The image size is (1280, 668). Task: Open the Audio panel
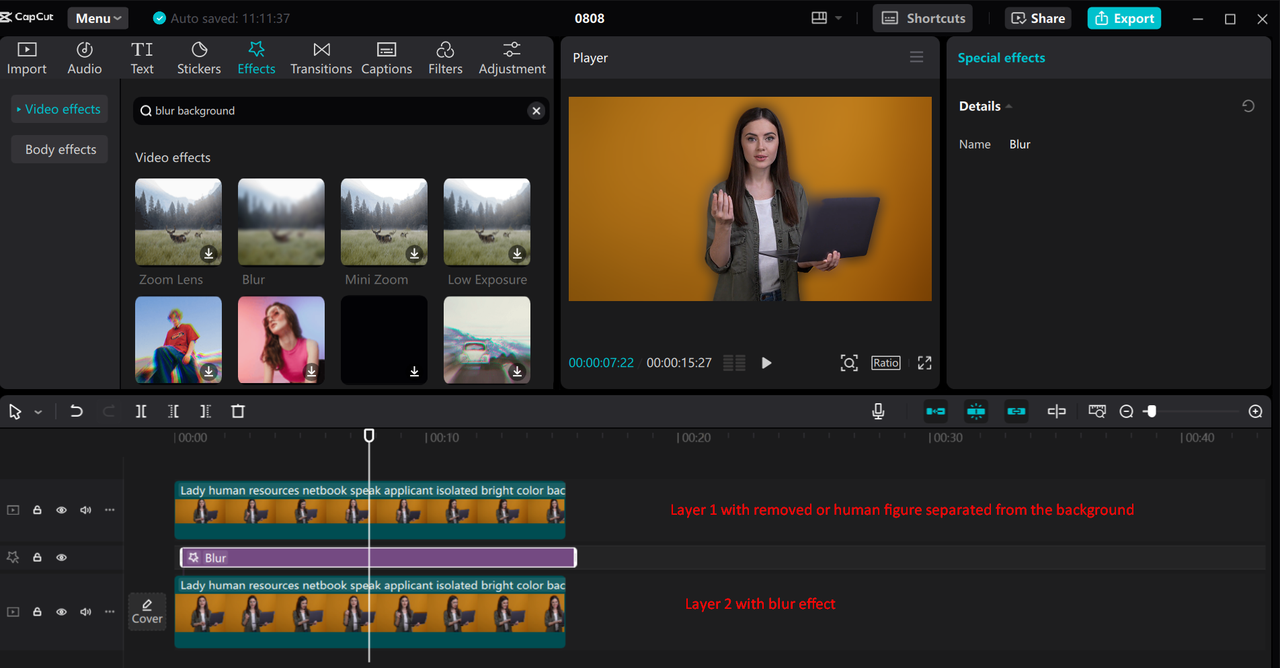(x=84, y=58)
